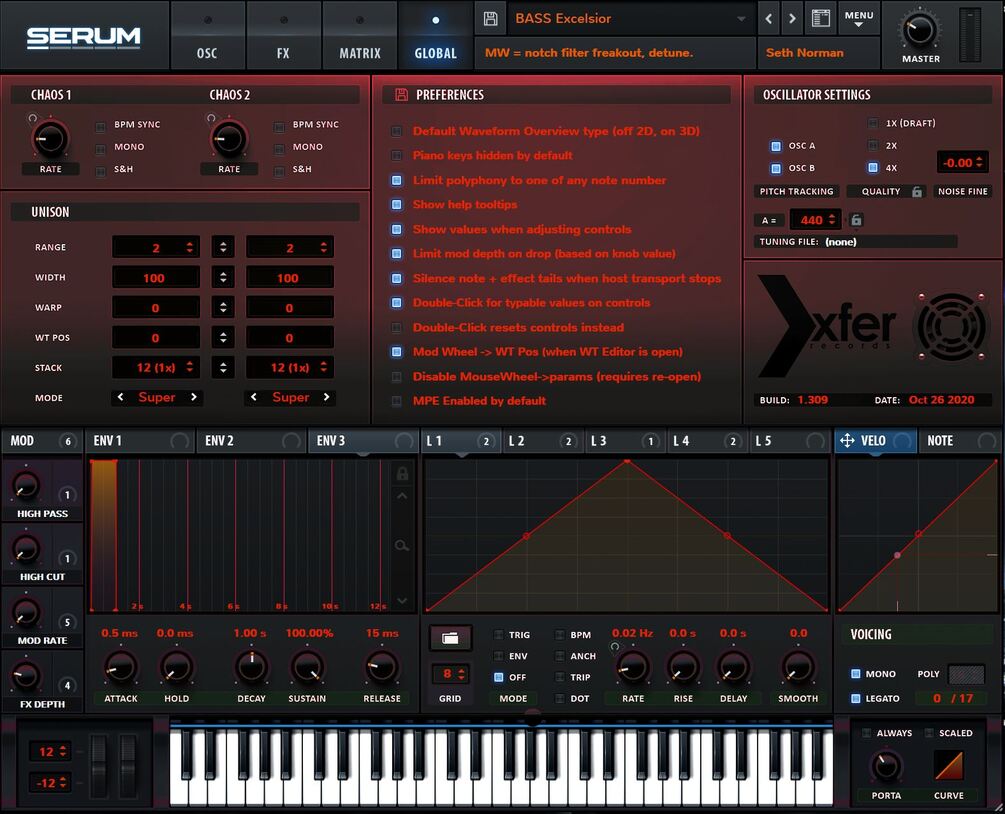The height and width of the screenshot is (814, 1005).
Task: Click the pitch bend wheel
Action: click(99, 766)
